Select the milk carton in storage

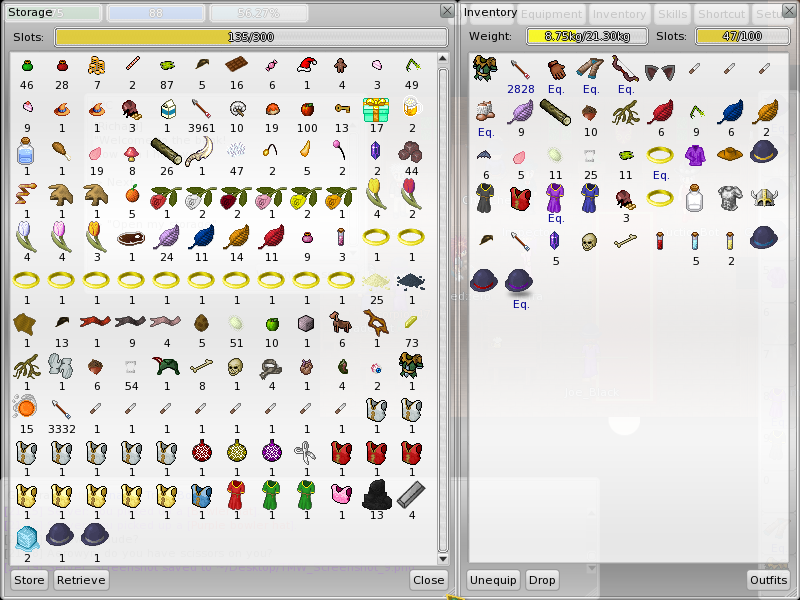click(167, 109)
